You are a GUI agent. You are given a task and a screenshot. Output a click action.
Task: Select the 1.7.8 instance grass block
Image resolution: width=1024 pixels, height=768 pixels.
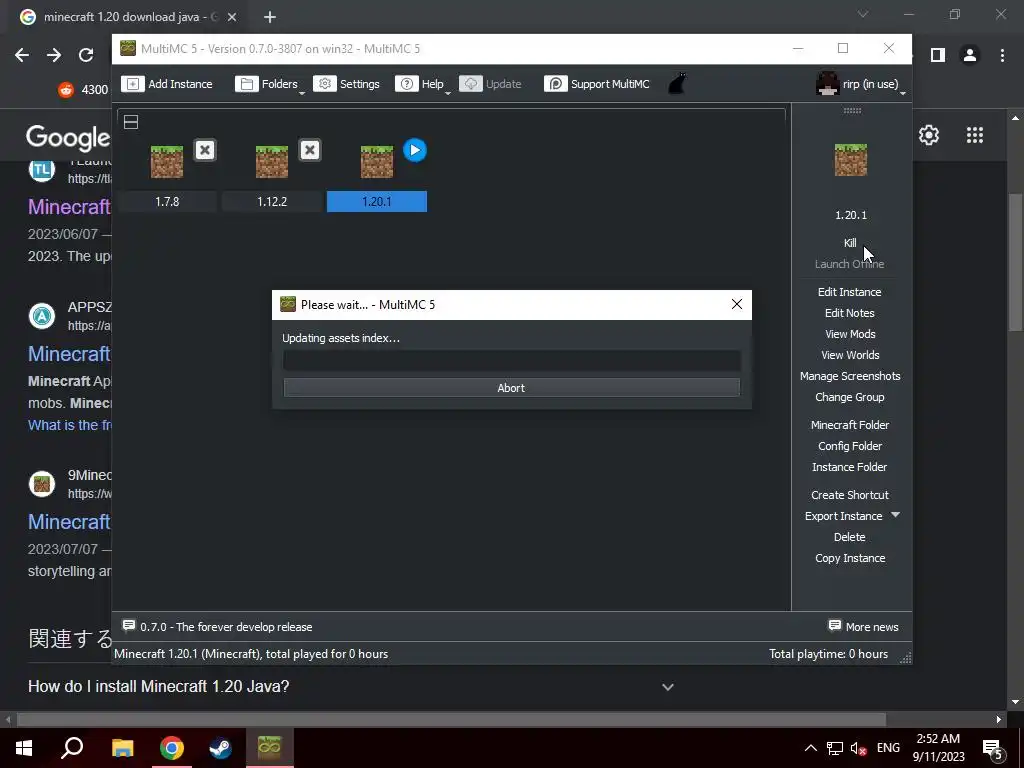167,161
